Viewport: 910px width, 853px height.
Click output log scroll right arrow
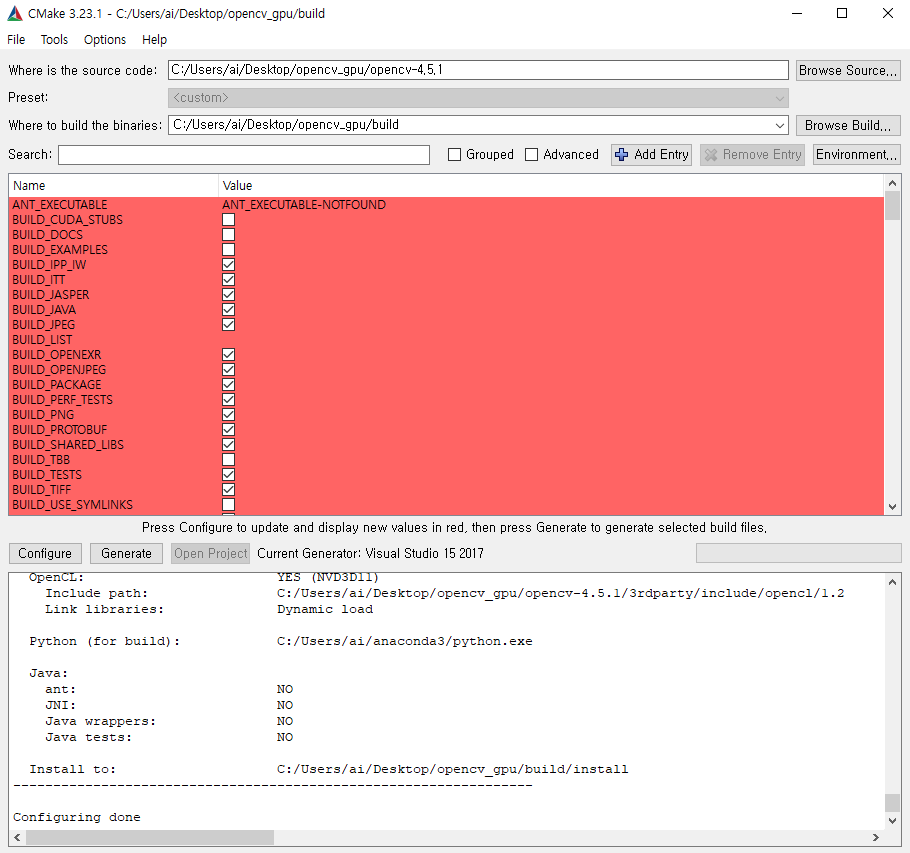876,837
